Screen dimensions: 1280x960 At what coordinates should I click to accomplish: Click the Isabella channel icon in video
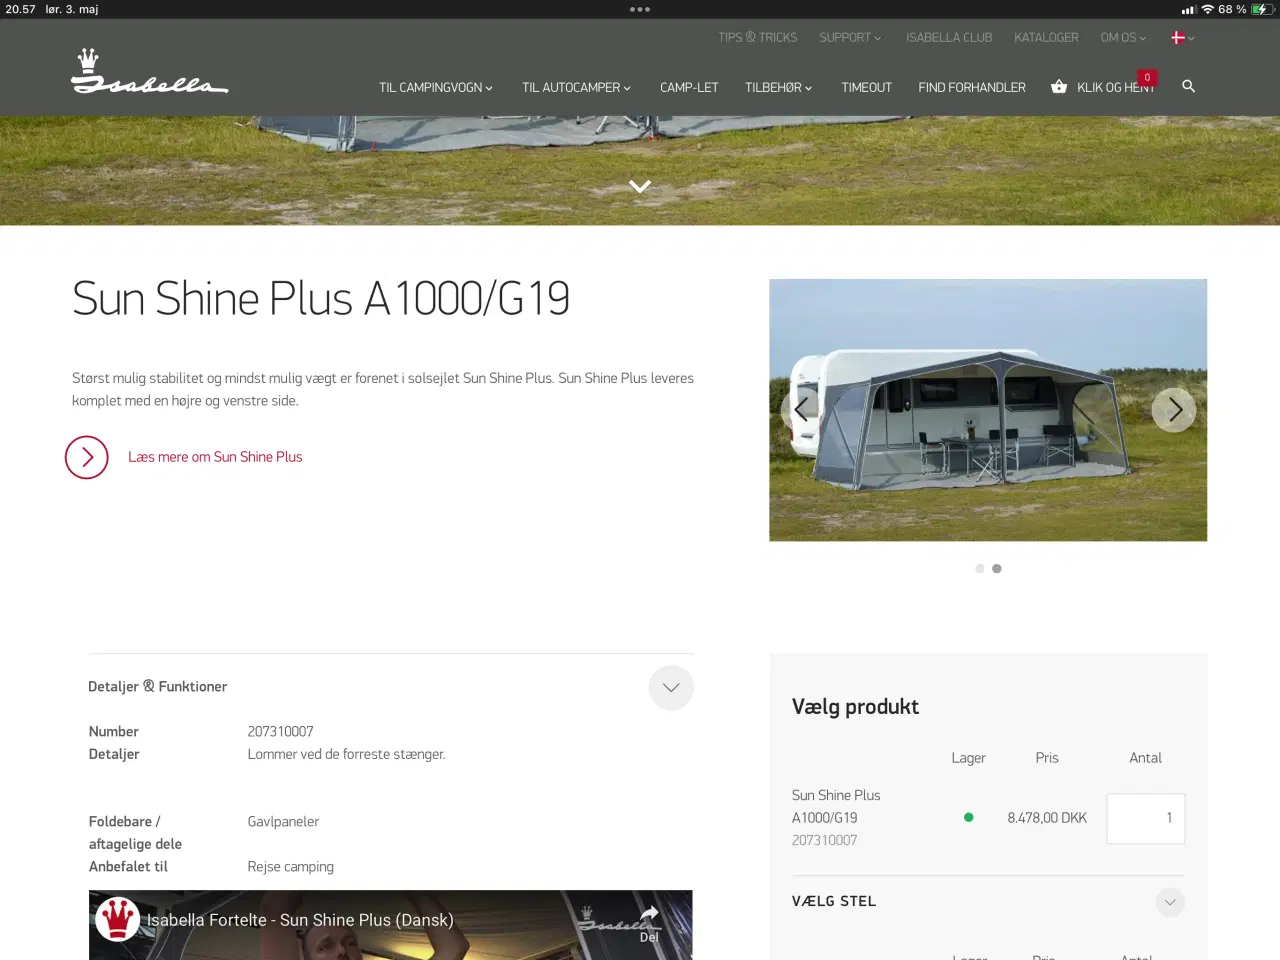pos(117,919)
